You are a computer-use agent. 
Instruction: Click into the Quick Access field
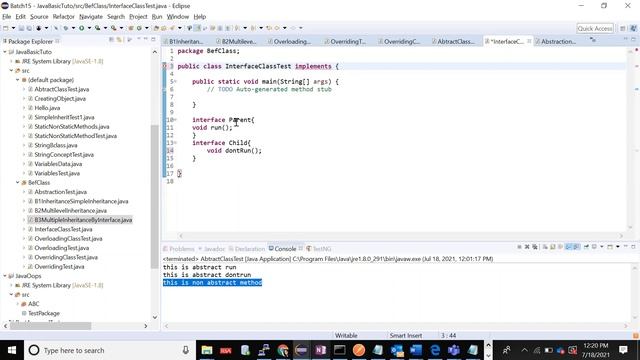[595, 28]
